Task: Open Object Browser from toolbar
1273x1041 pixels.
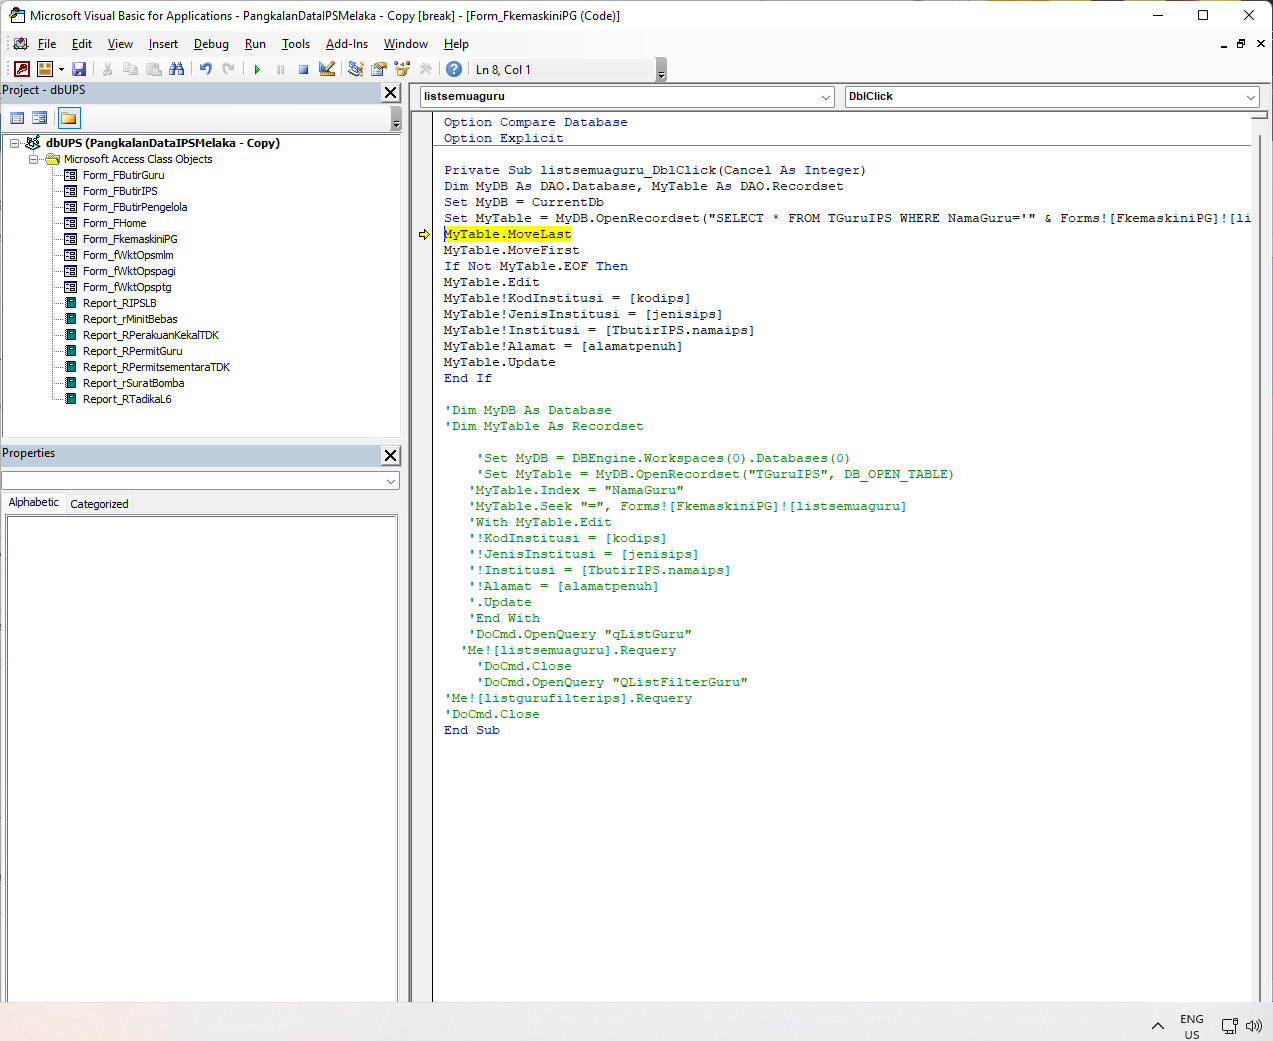Action: (x=402, y=69)
